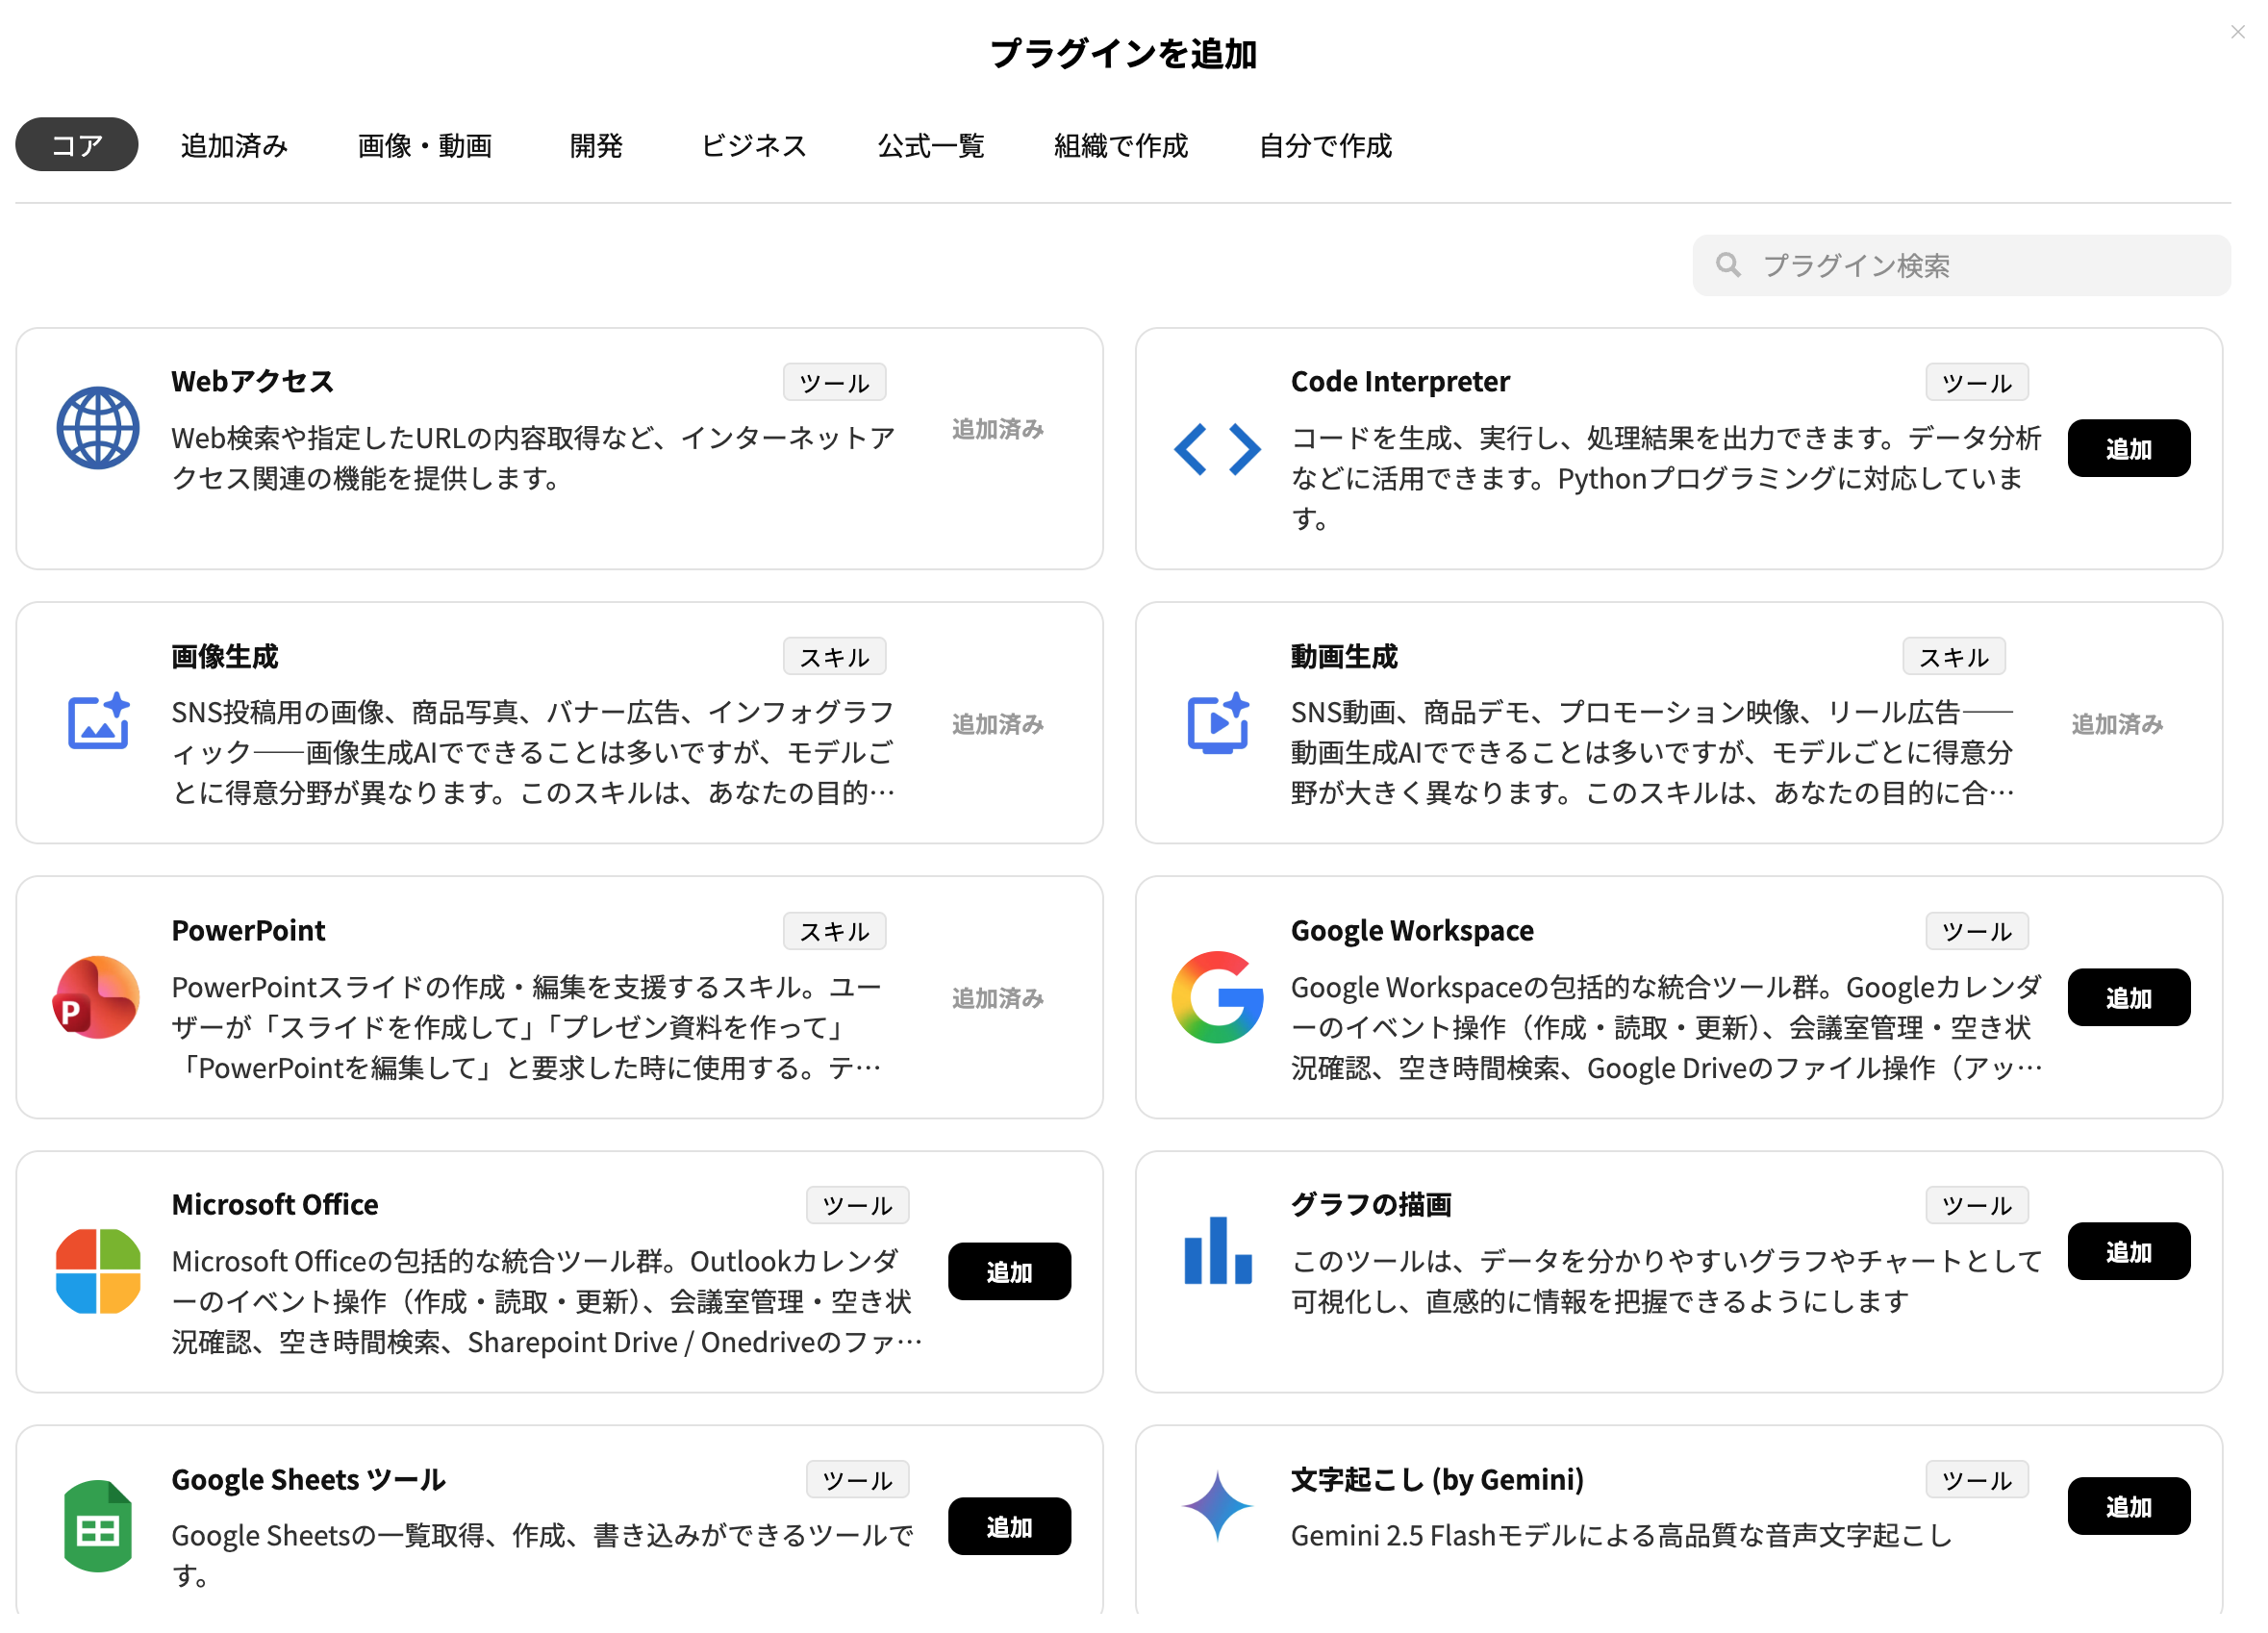This screenshot has width=2268, height=1633.
Task: Click the Code Interpreter brackets icon
Action: pyautogui.click(x=1217, y=449)
